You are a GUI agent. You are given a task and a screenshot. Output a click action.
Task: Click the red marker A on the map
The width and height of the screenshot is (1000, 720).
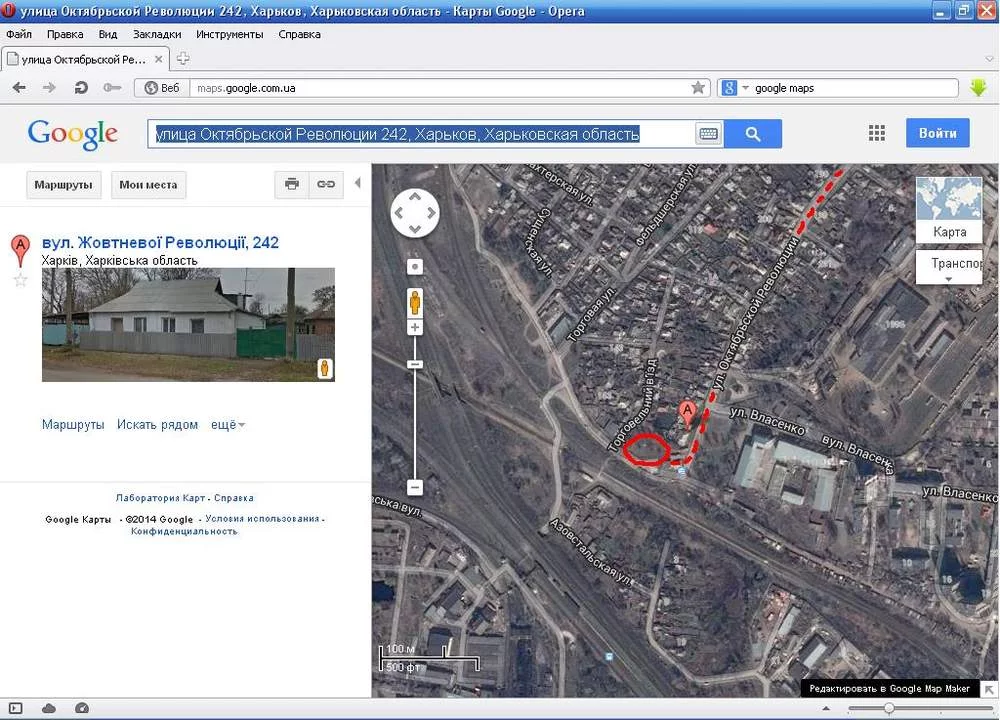(687, 415)
